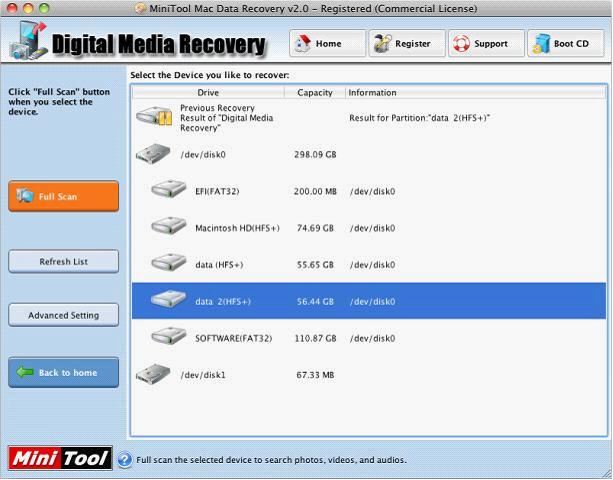
Task: Click the macOS green zoom button
Action: pyautogui.click(x=44, y=8)
